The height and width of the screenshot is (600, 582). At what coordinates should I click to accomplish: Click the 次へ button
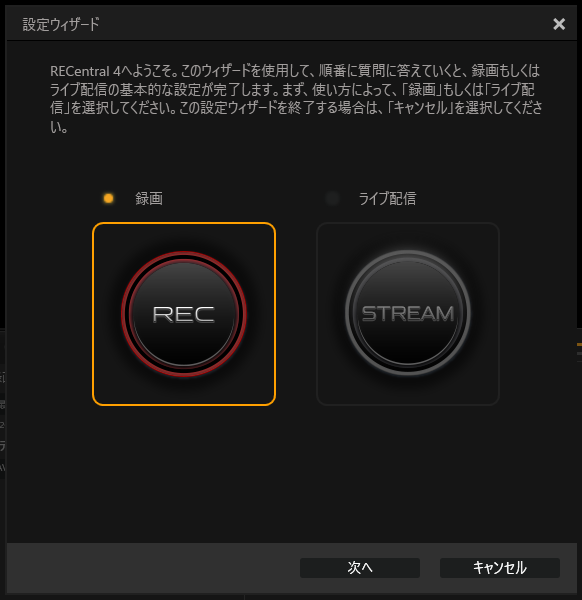360,567
